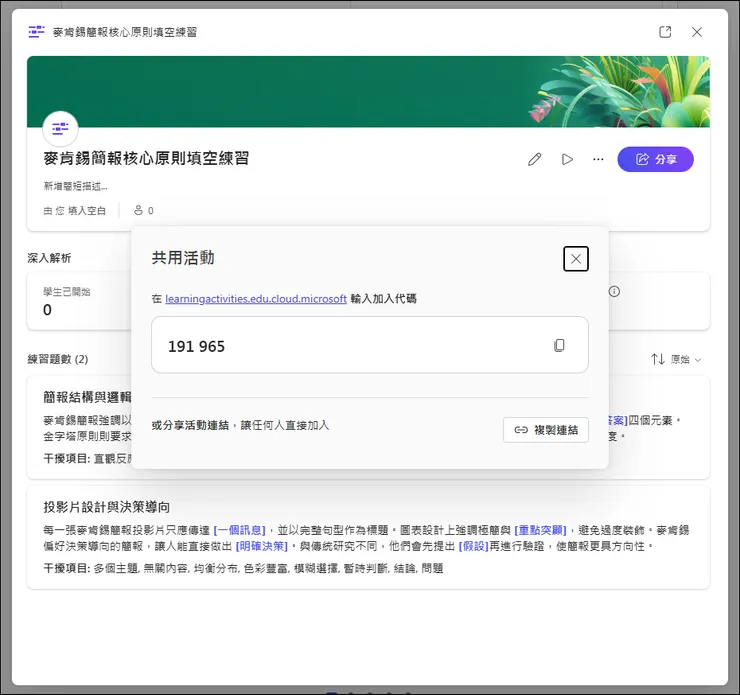
Task: Open the learningactivities.edu.cloud.microsoft link
Action: point(256,299)
